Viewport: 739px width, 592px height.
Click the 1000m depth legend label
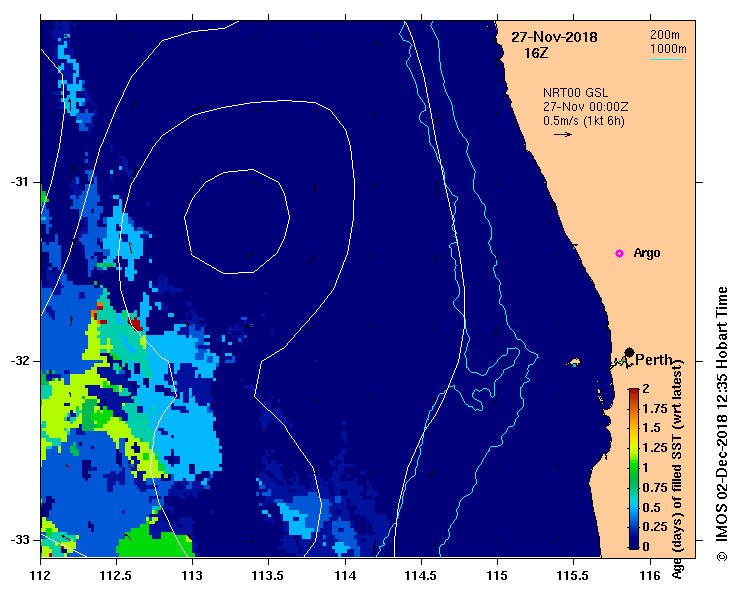tap(668, 49)
